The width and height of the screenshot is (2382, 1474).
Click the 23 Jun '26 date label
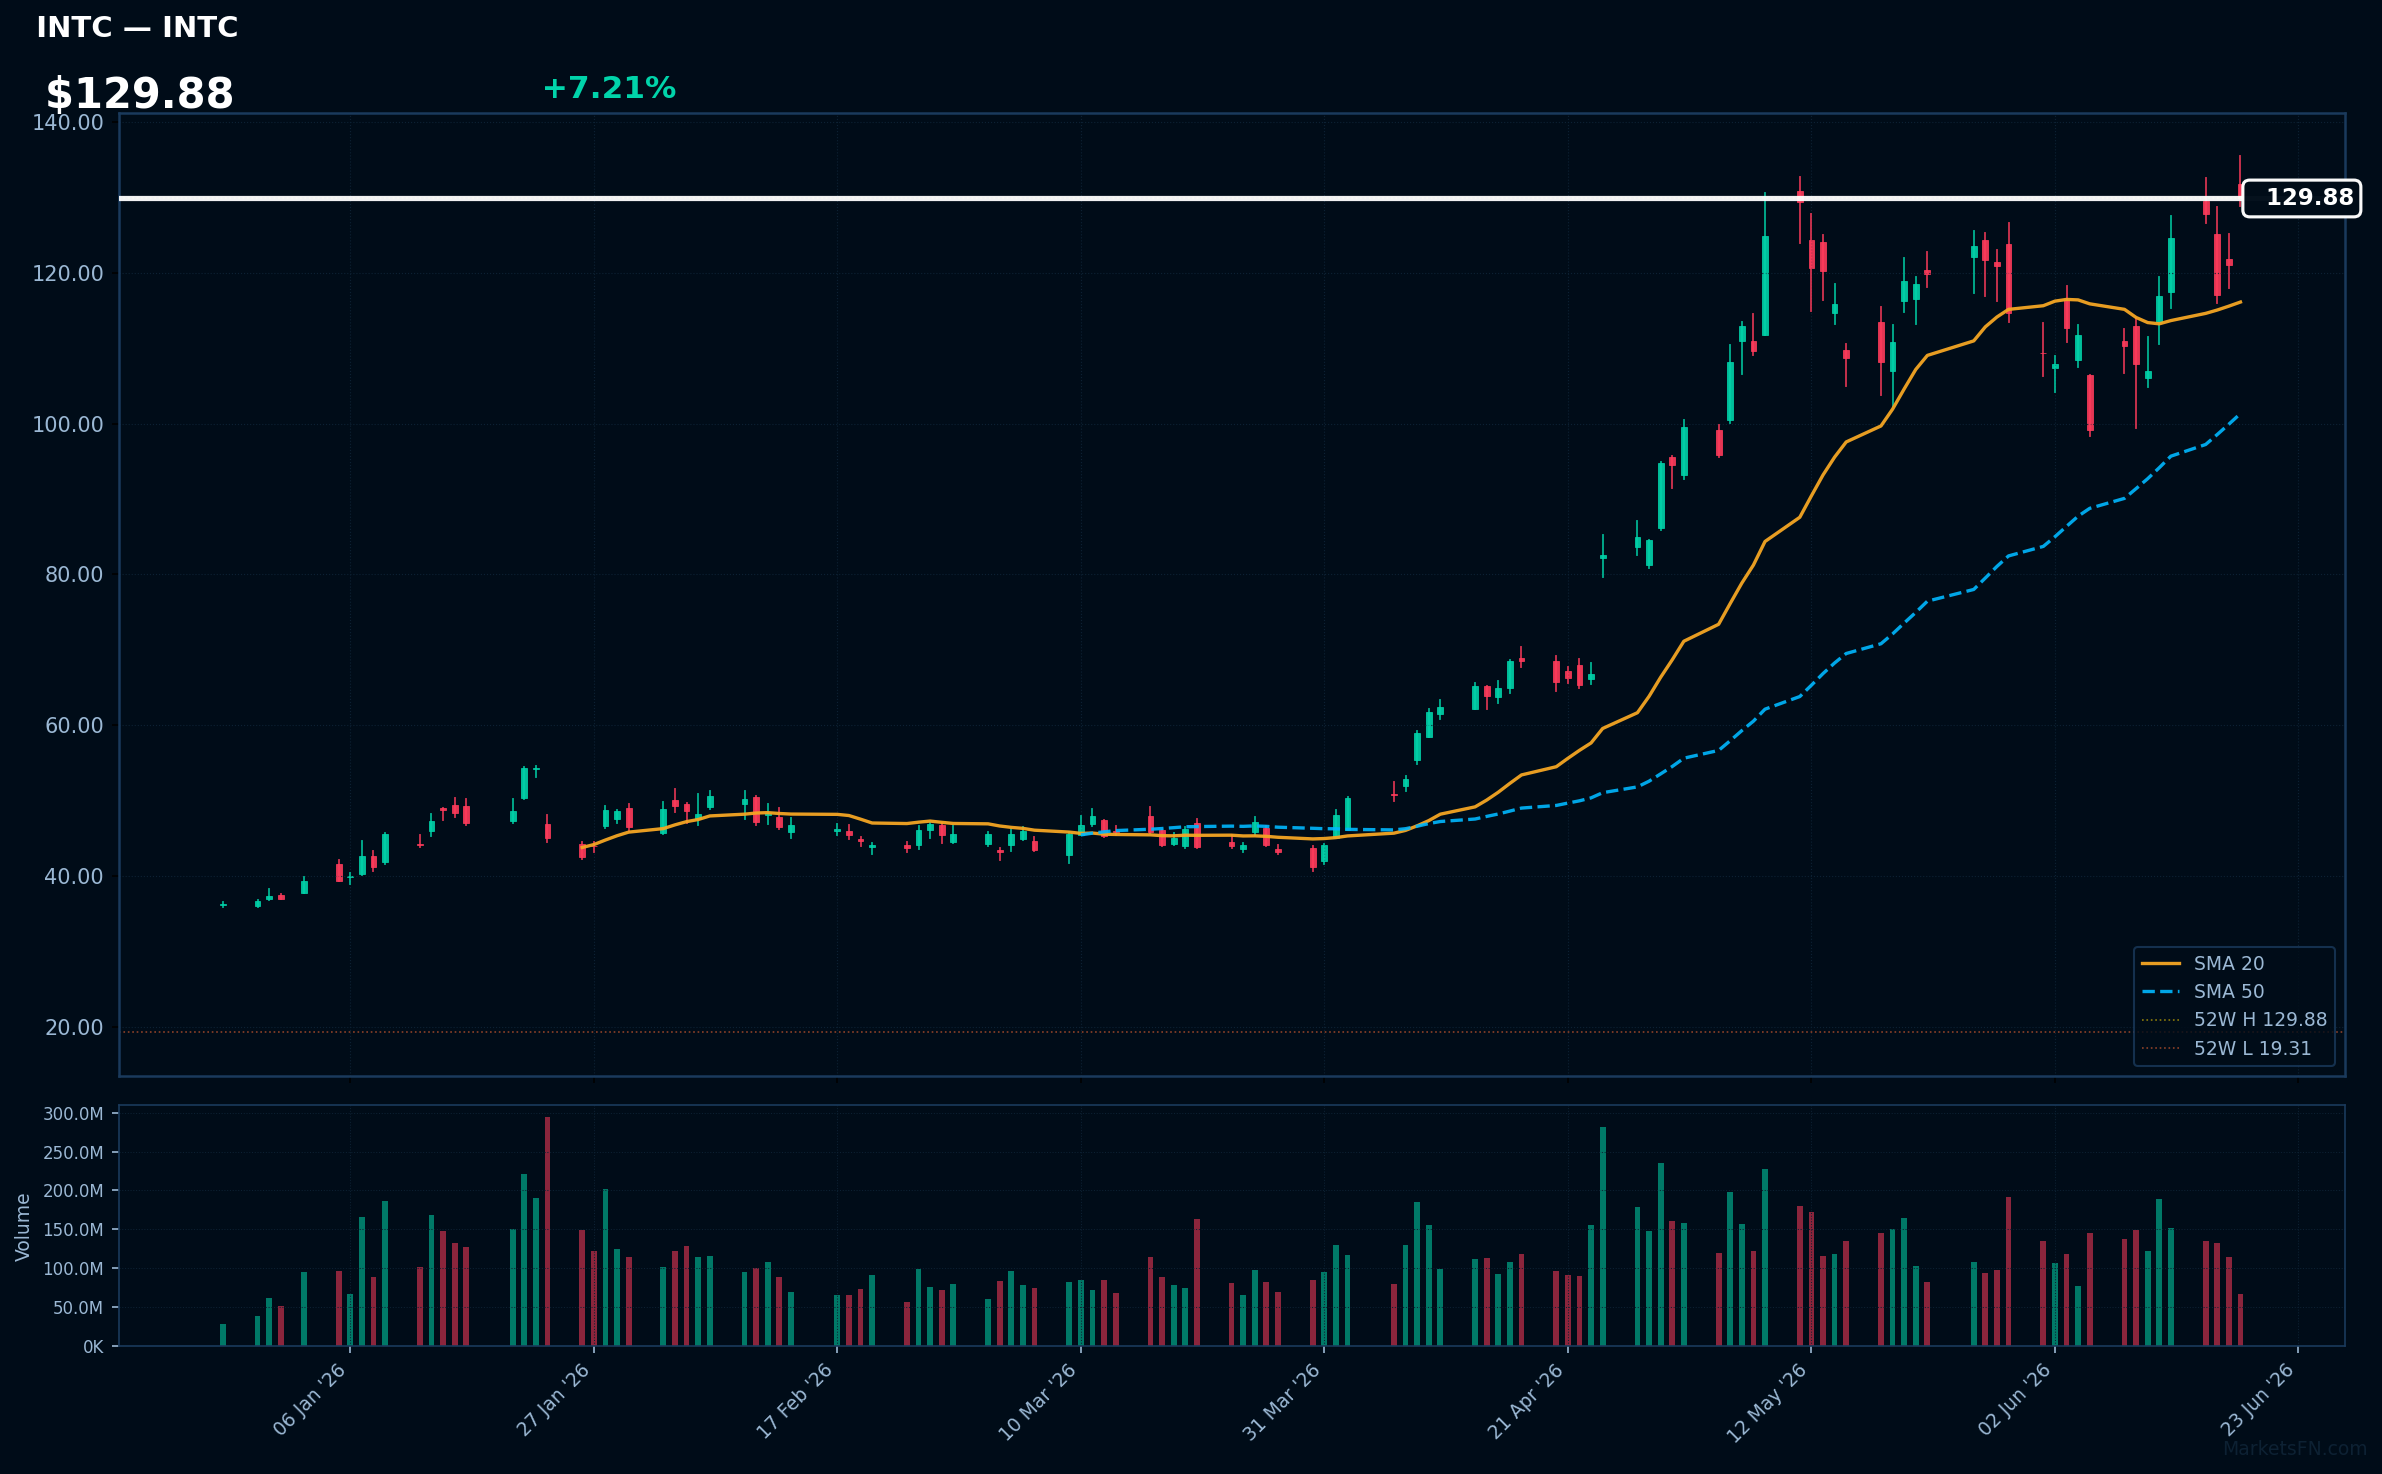2257,1400
